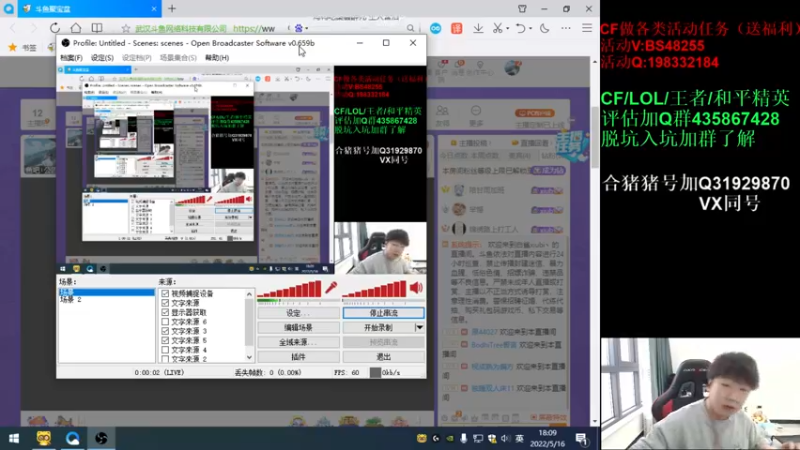Switch to QQ Browser in taskbar
The image size is (800, 450).
[x=72, y=438]
